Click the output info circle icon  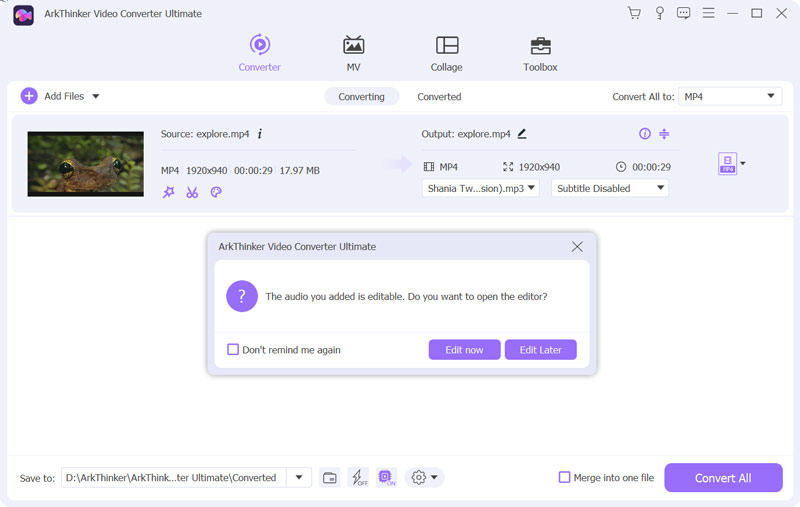click(645, 134)
